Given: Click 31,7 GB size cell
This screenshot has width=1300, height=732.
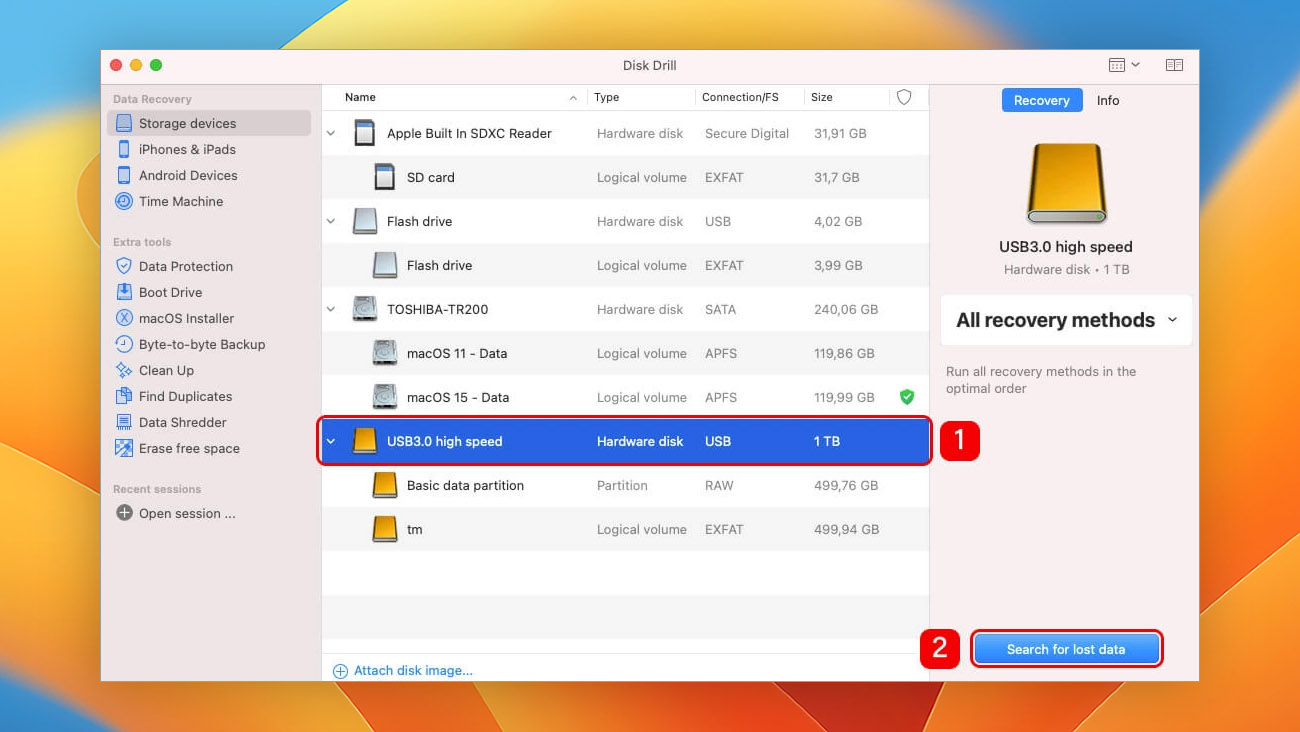Looking at the screenshot, I should 837,177.
